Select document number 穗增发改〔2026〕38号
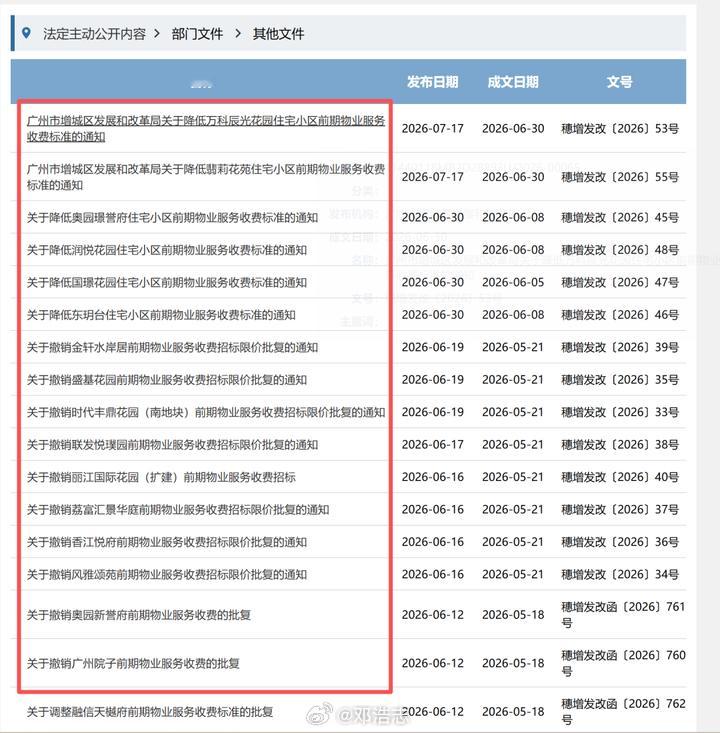The image size is (720, 733). pyautogui.click(x=619, y=445)
